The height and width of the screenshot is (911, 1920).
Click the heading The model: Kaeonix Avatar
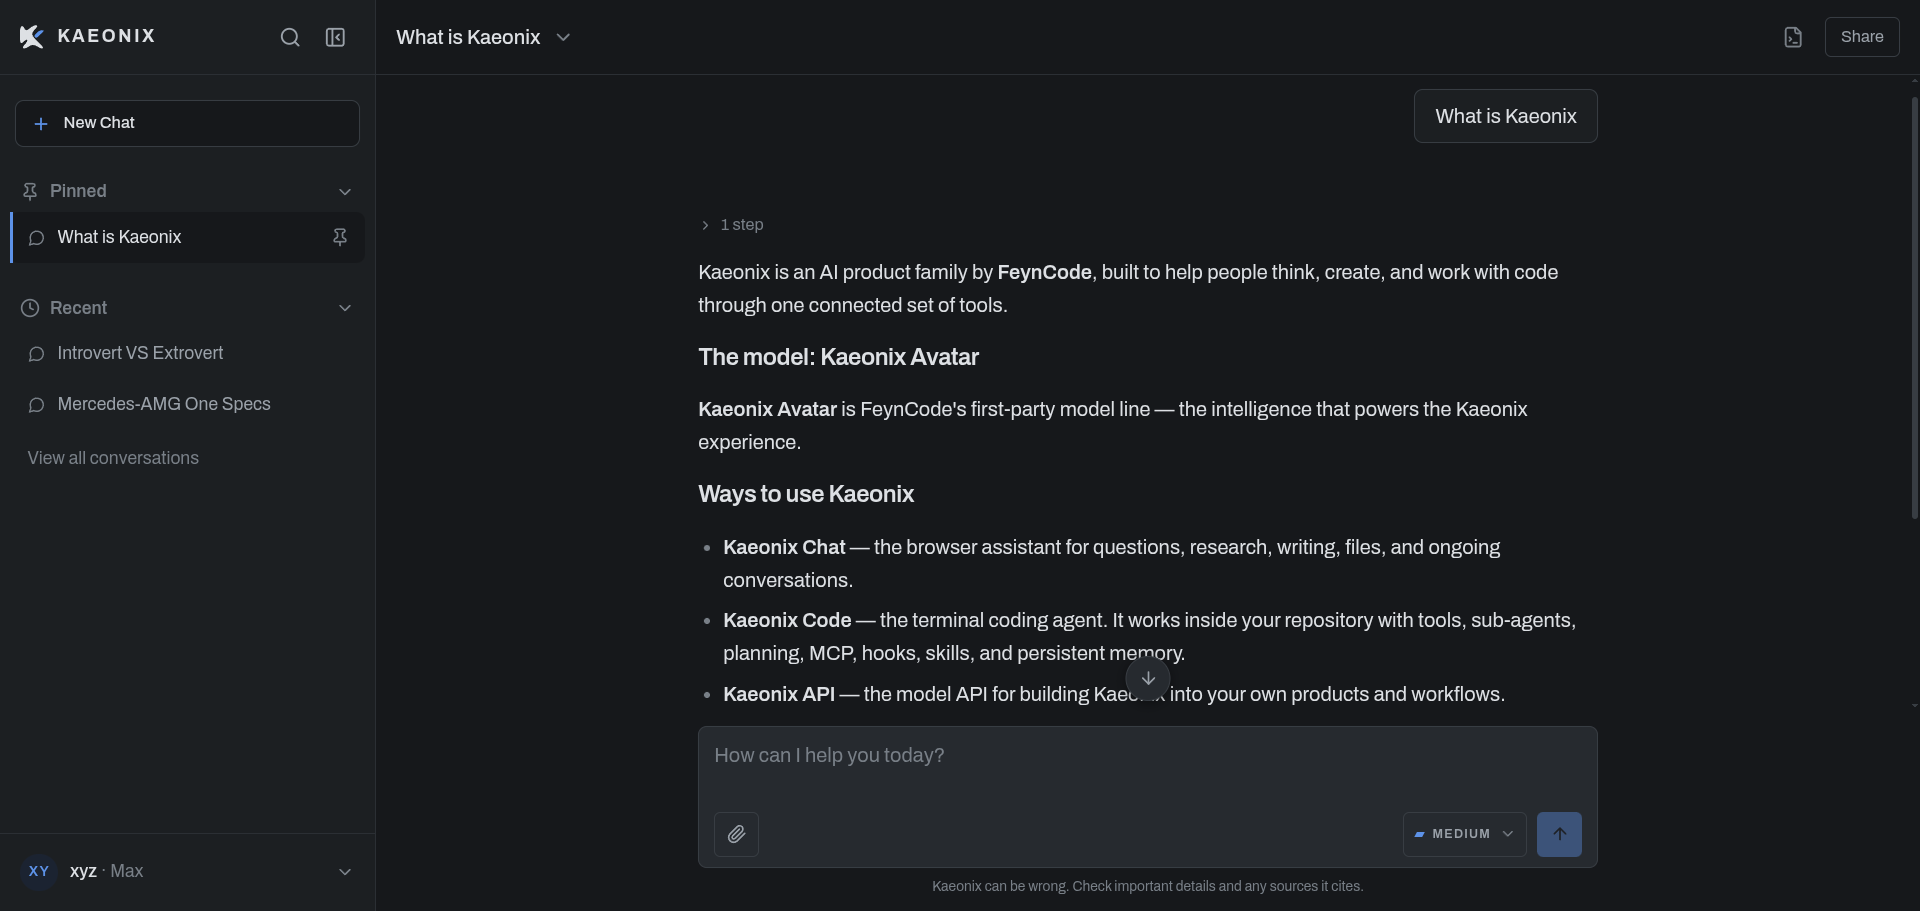pyautogui.click(x=838, y=357)
